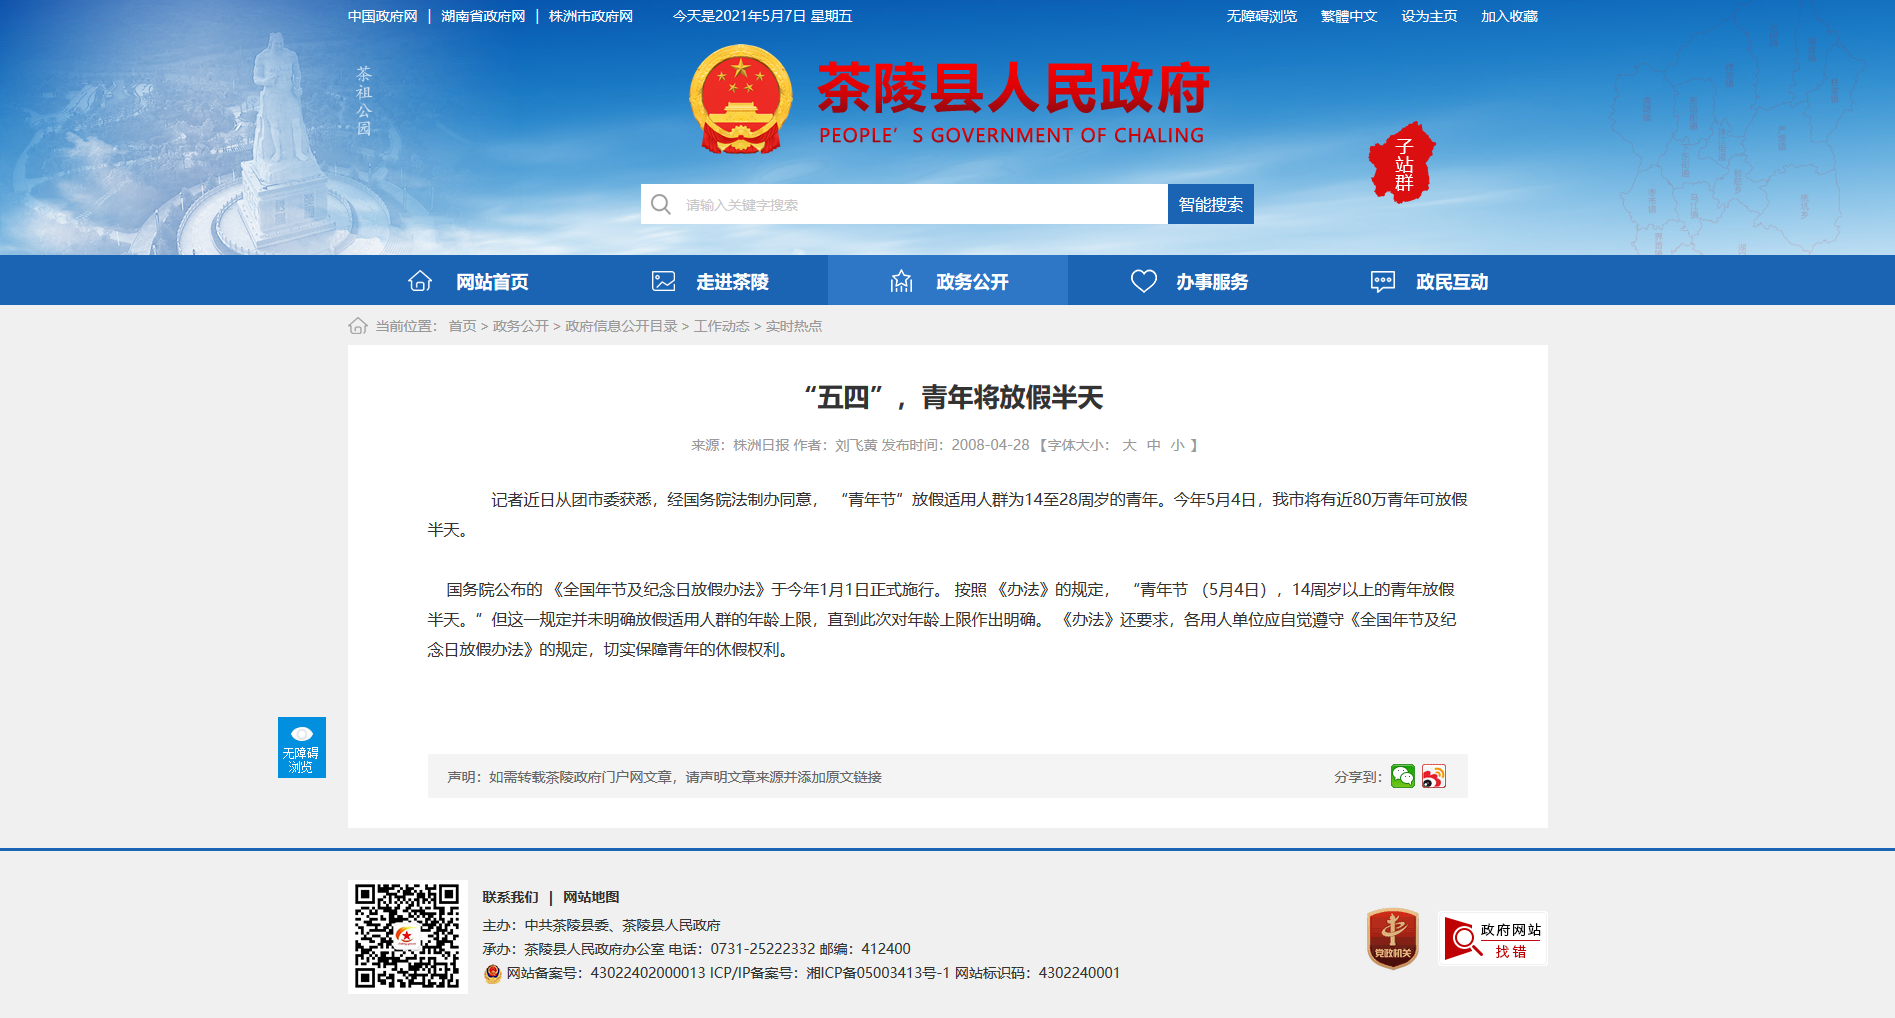The width and height of the screenshot is (1895, 1018).
Task: Click the police filing badge icon
Action: [x=492, y=973]
